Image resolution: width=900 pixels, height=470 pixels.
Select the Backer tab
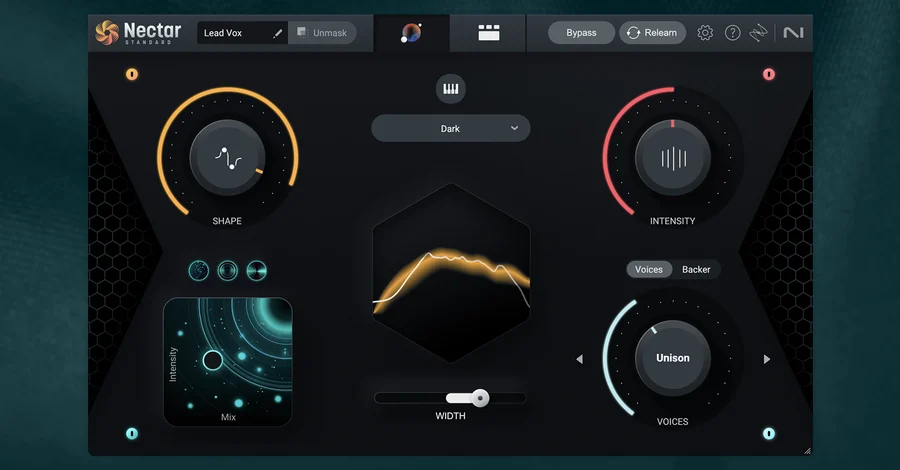coord(696,269)
